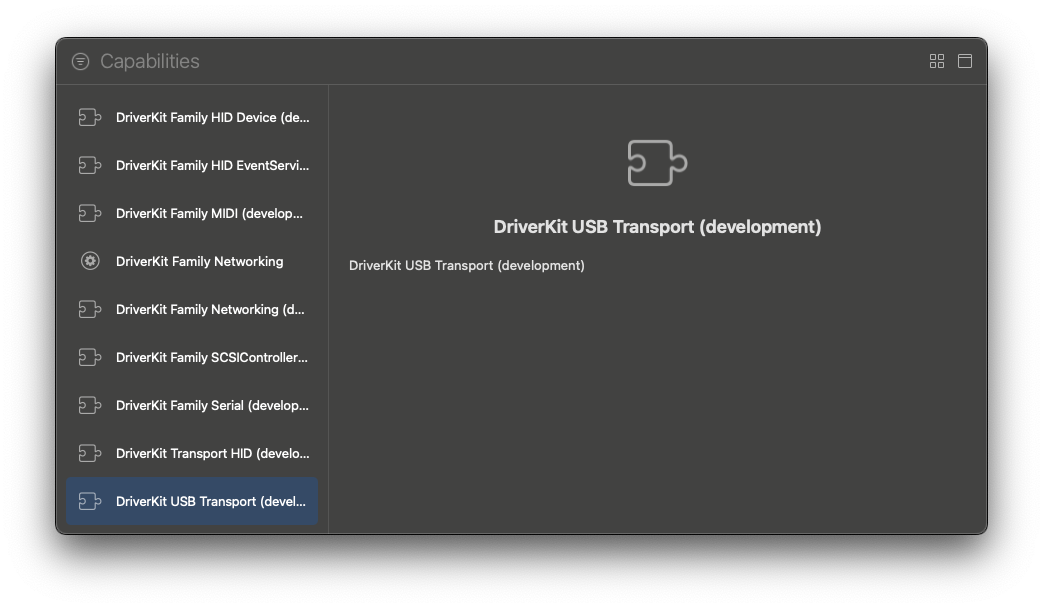Viewport: 1043px width, 608px height.
Task: Click the large puzzle piece icon in detail pane
Action: (657, 163)
